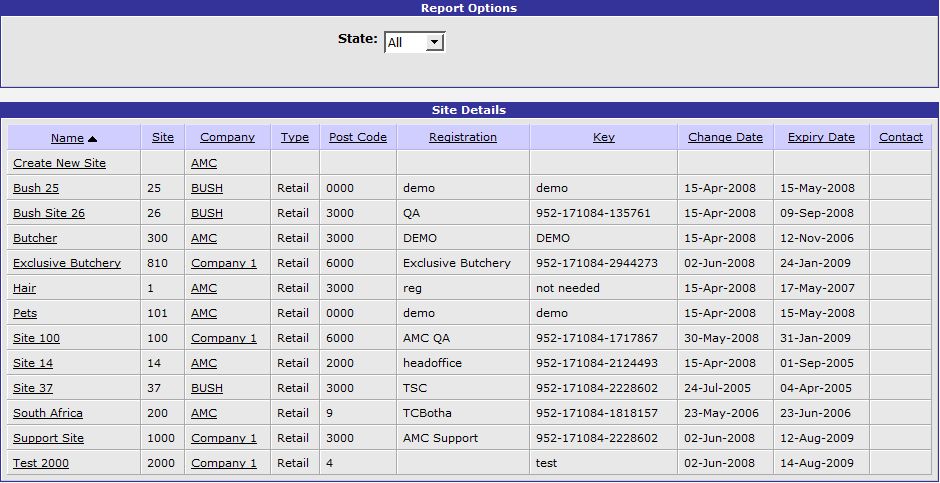Click the Contact column header

[x=901, y=137]
